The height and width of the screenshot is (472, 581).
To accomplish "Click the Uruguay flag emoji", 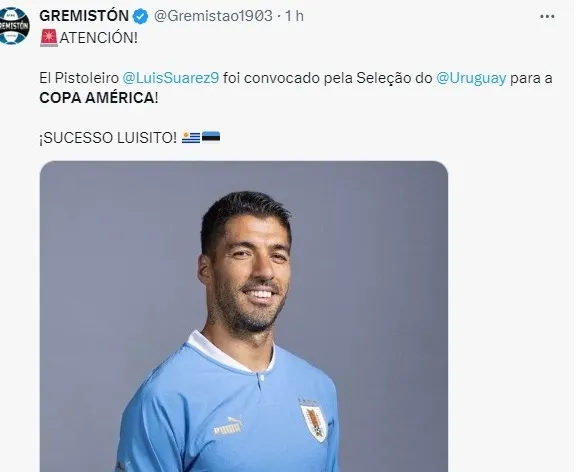I will 191,137.
